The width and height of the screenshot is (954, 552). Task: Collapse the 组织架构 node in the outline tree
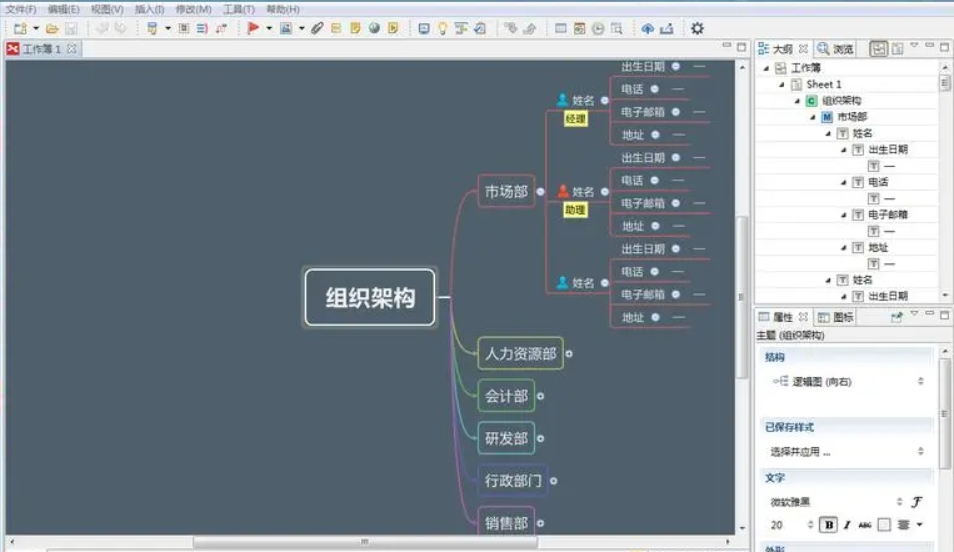pyautogui.click(x=797, y=100)
